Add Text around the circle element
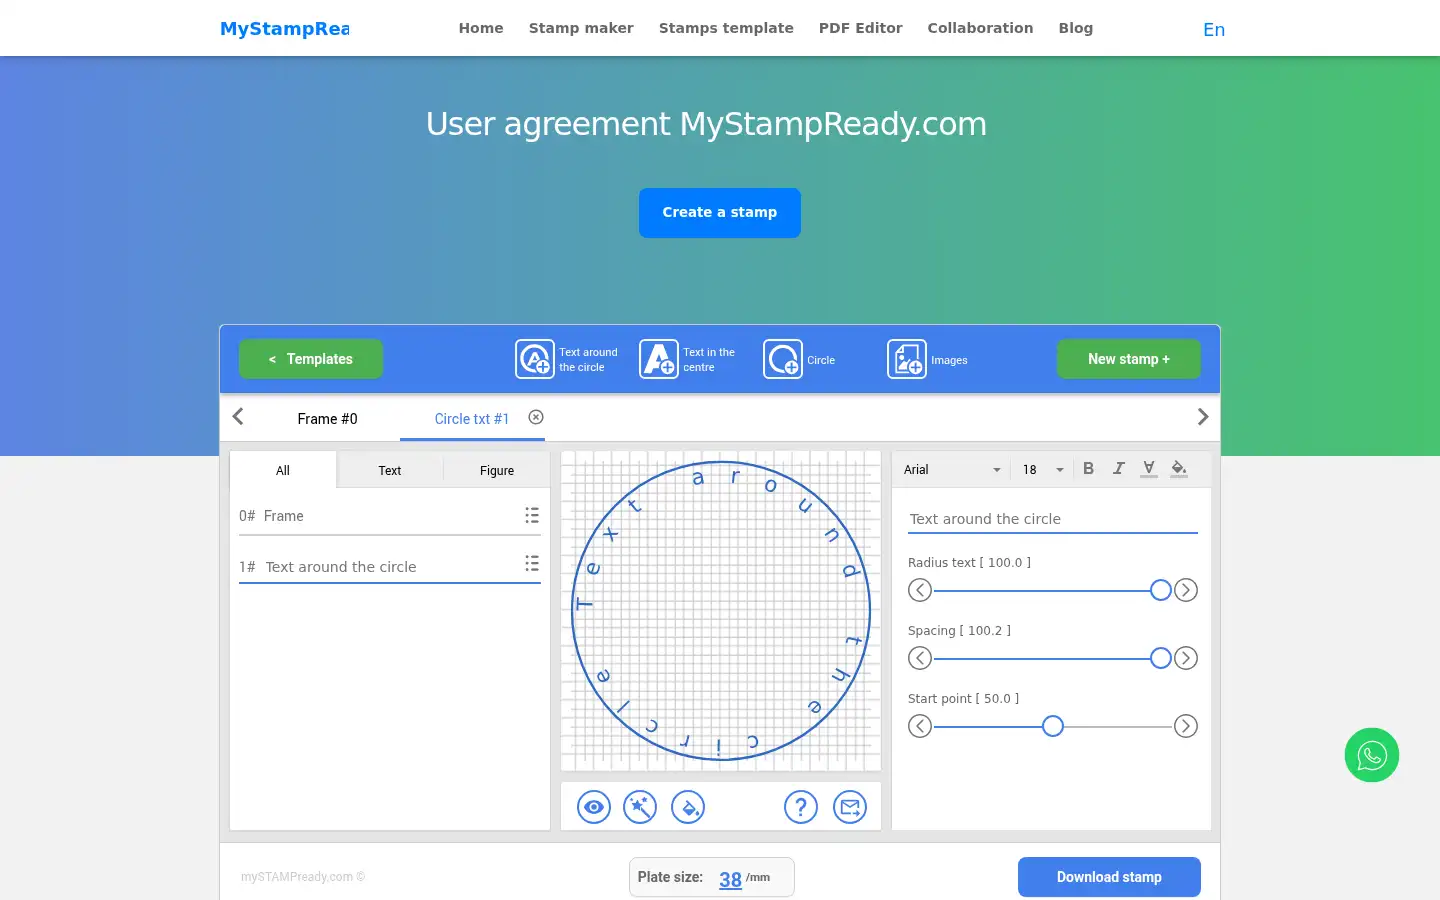 pos(567,359)
